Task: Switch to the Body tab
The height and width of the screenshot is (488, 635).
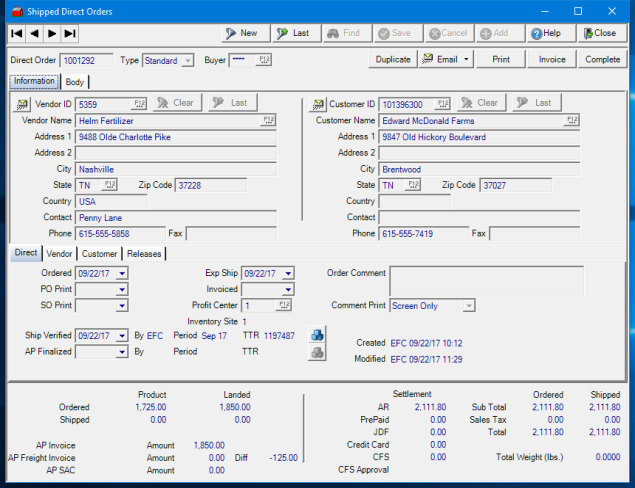Action: tap(75, 82)
